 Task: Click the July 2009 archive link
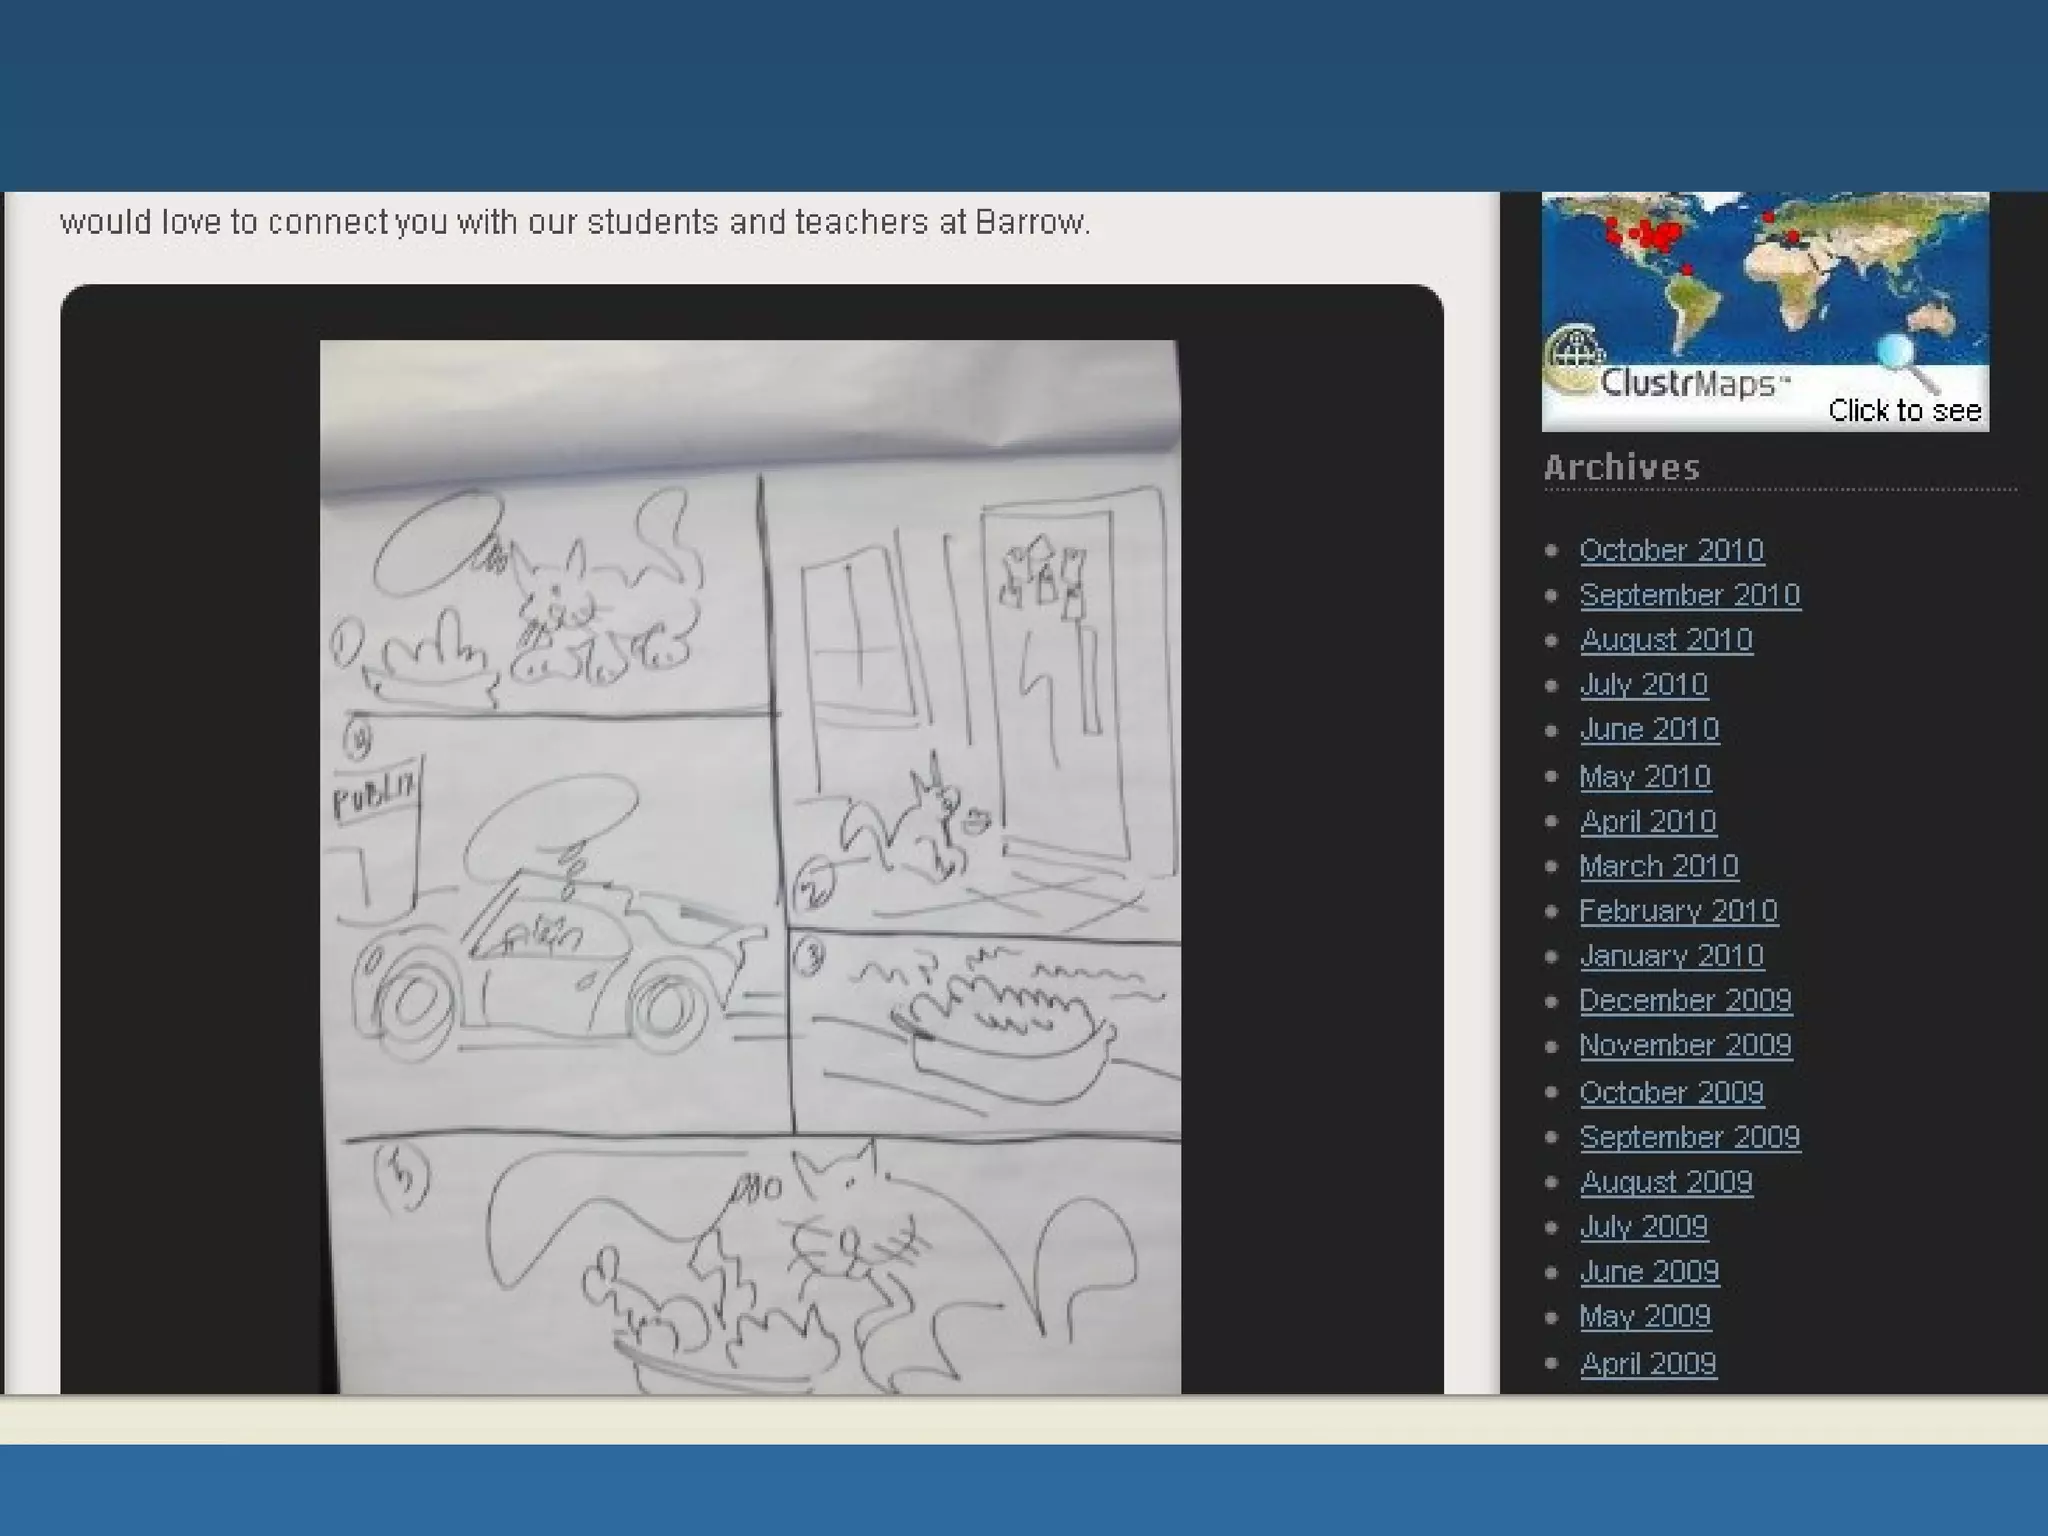[1643, 1227]
